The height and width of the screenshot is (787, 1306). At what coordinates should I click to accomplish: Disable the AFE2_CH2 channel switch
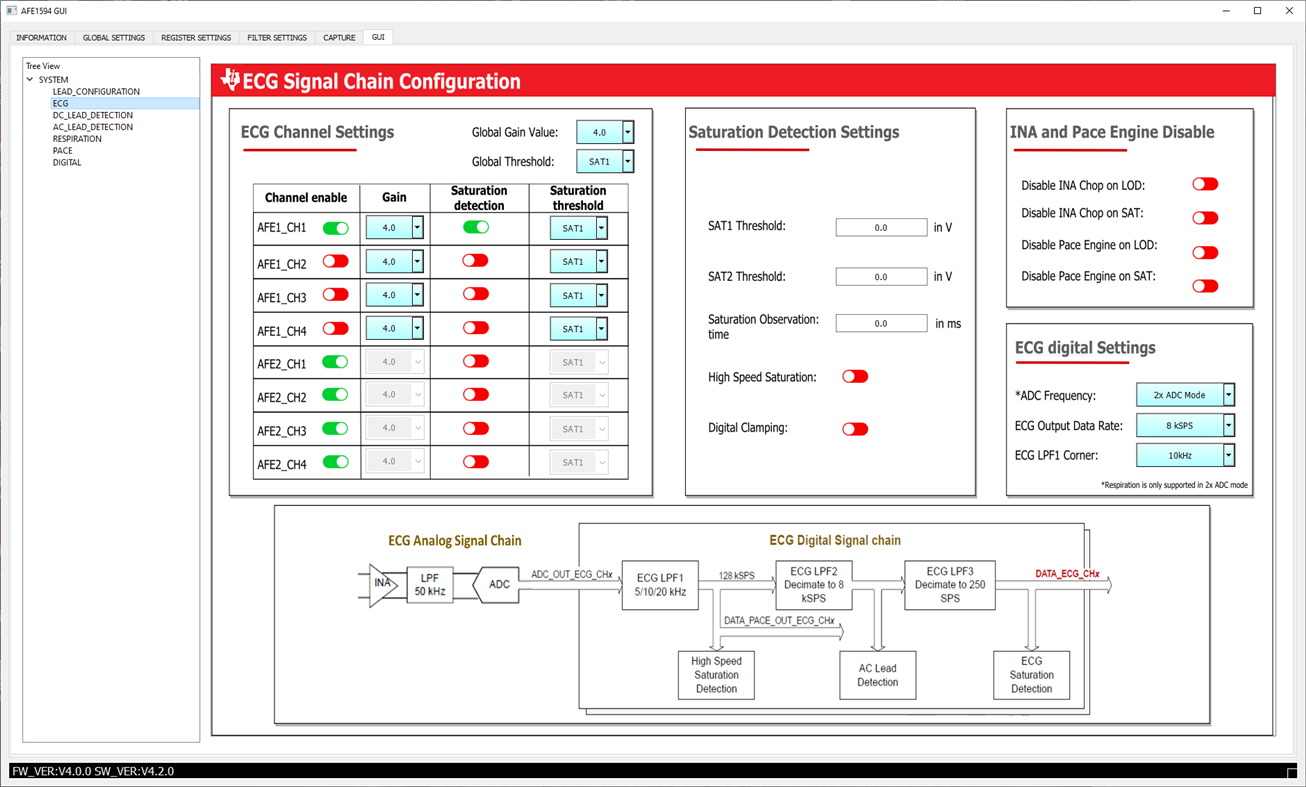[336, 395]
